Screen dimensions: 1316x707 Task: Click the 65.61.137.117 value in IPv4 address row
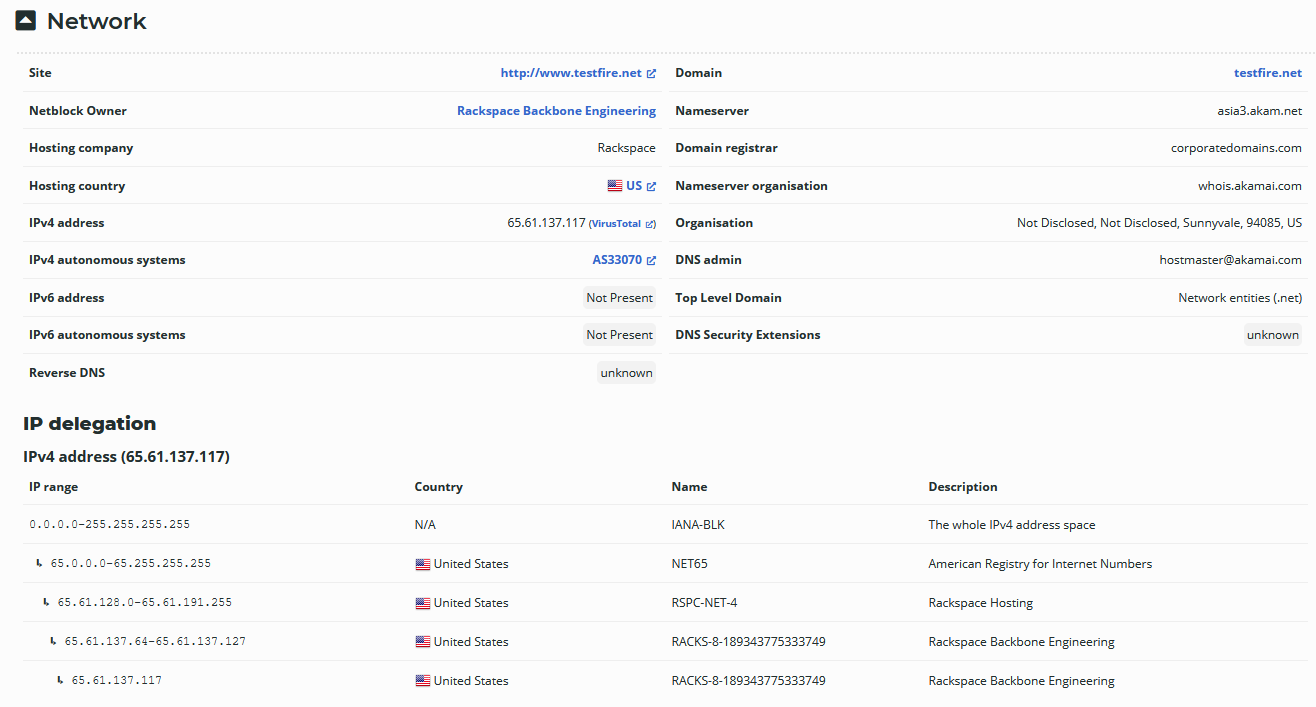(x=546, y=223)
